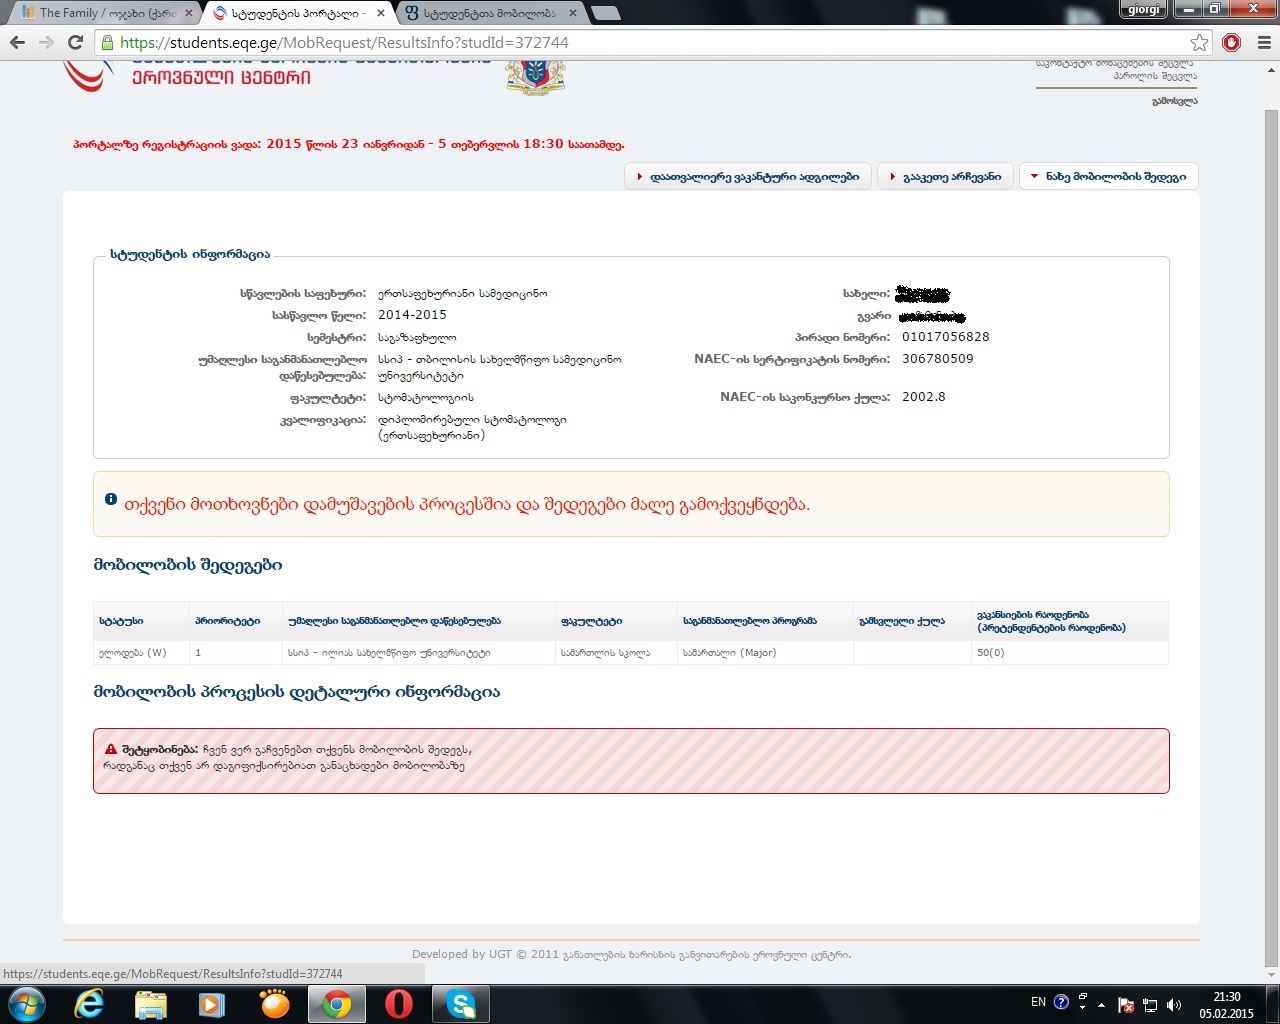The width and height of the screenshot is (1280, 1024).
Task: Click the პაროლის შეცვლა link
Action: tap(1155, 76)
